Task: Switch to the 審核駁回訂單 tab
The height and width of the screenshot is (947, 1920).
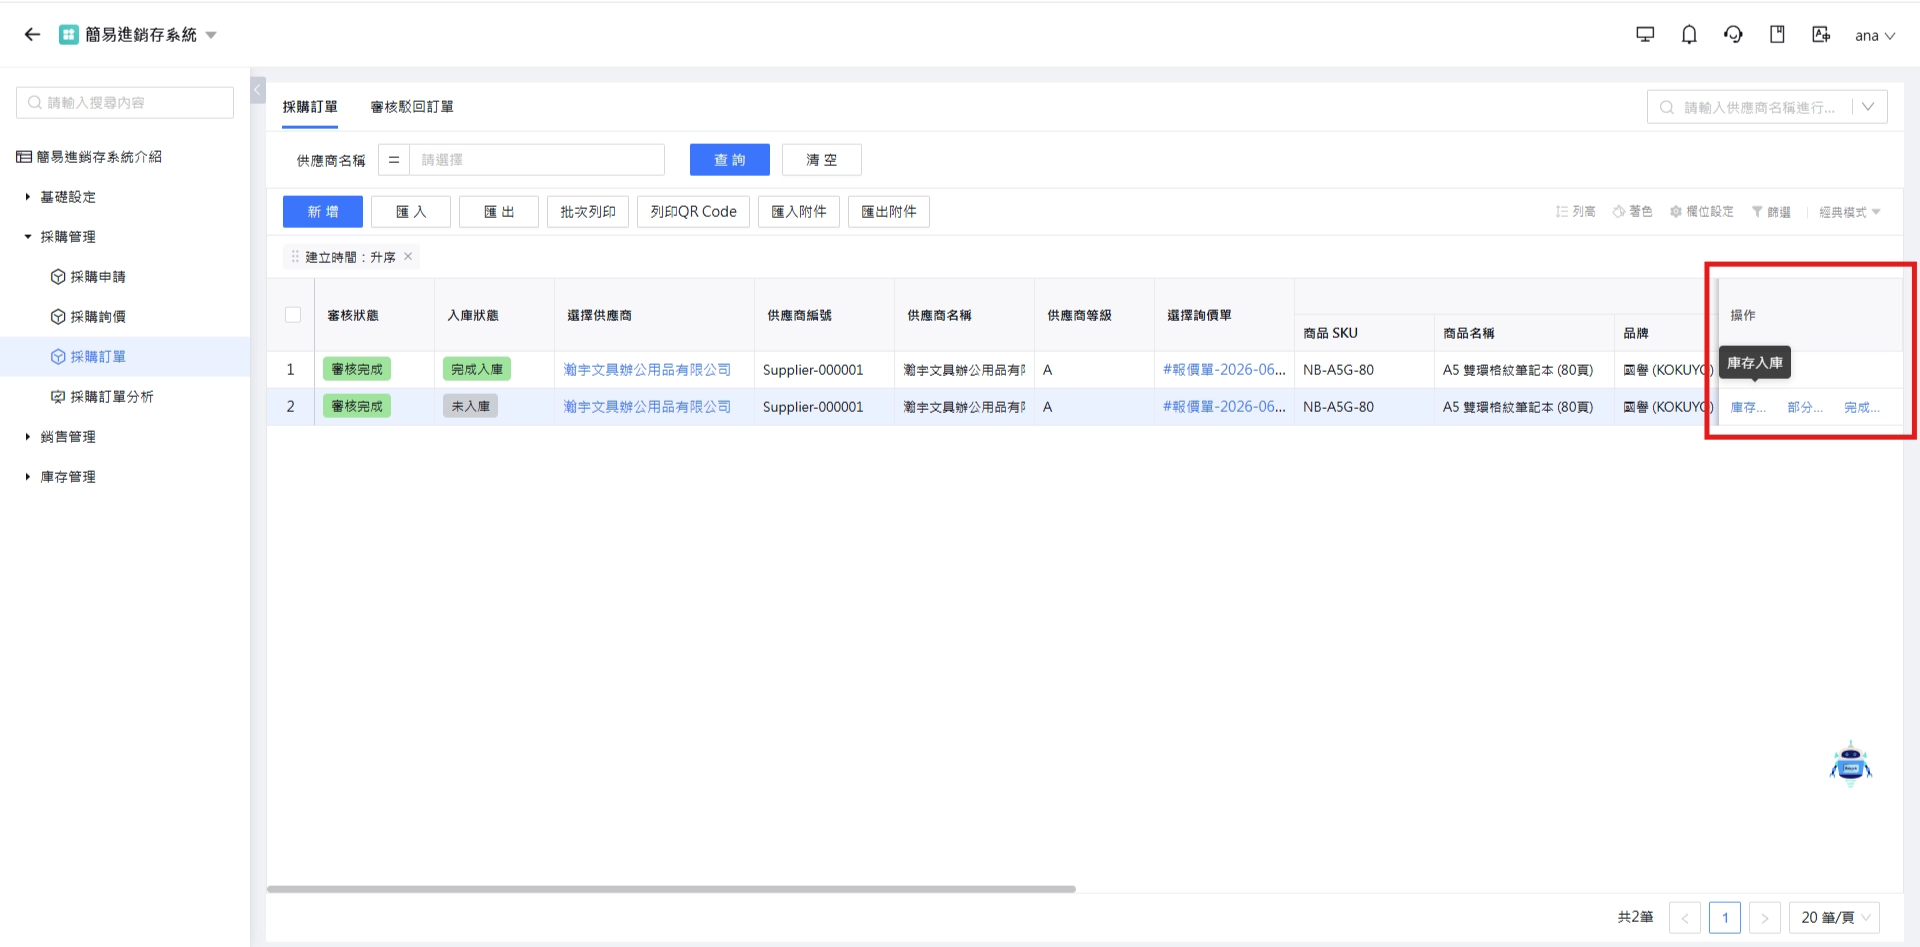Action: [412, 107]
